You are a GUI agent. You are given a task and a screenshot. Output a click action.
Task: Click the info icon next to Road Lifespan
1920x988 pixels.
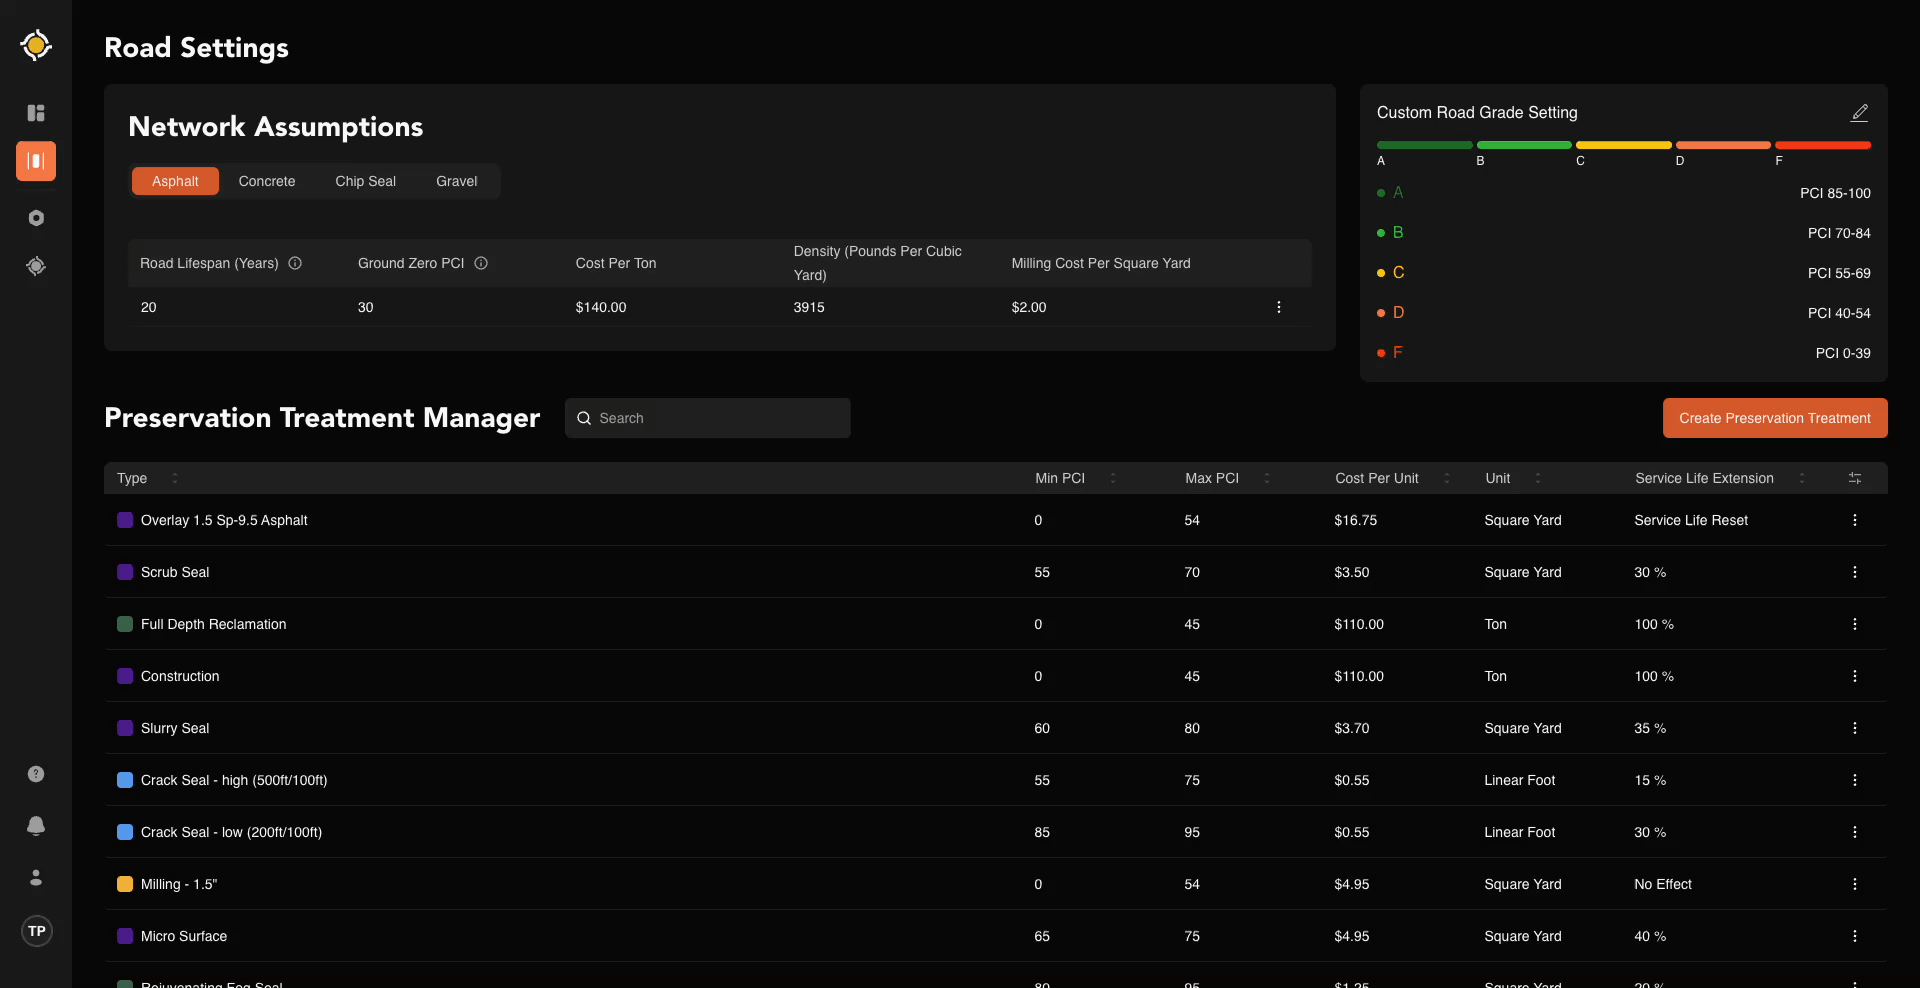tap(294, 263)
